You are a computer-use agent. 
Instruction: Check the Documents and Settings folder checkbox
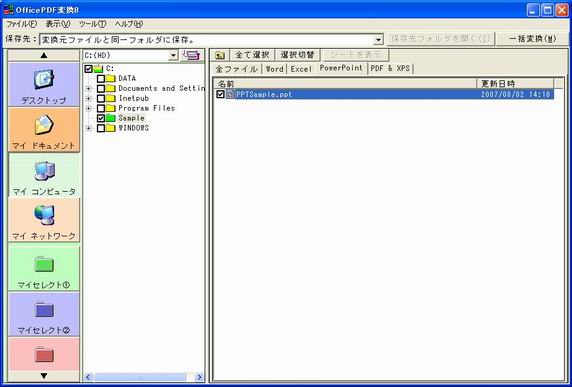101,88
